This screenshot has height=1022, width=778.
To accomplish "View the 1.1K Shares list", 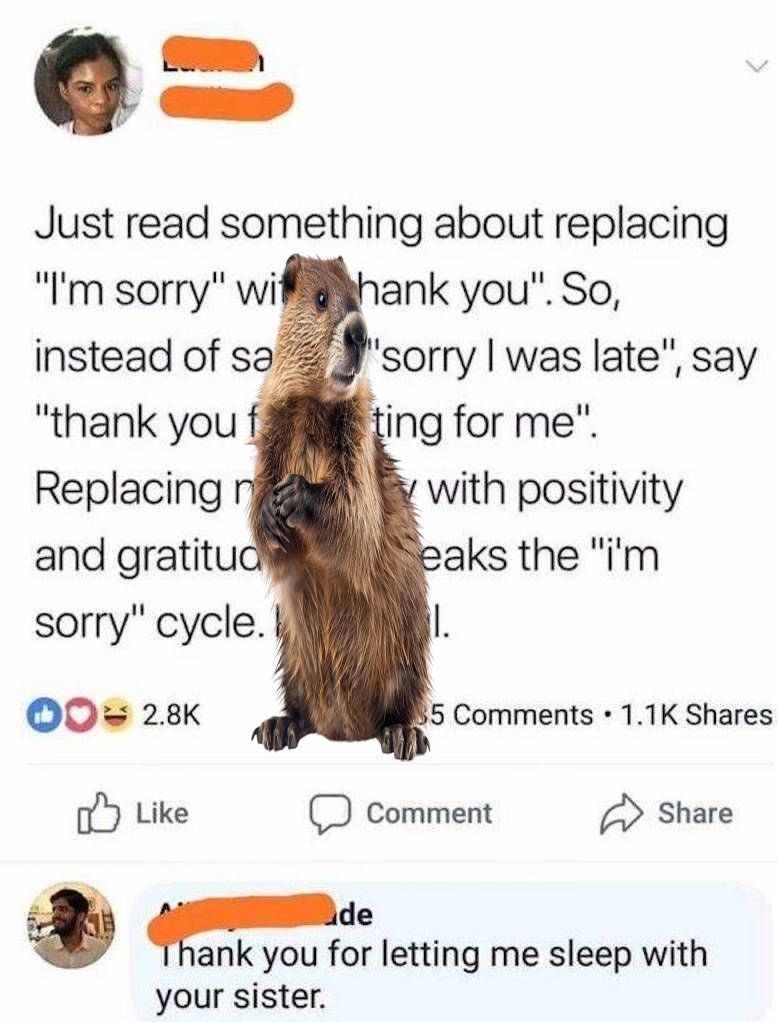I will (x=696, y=714).
